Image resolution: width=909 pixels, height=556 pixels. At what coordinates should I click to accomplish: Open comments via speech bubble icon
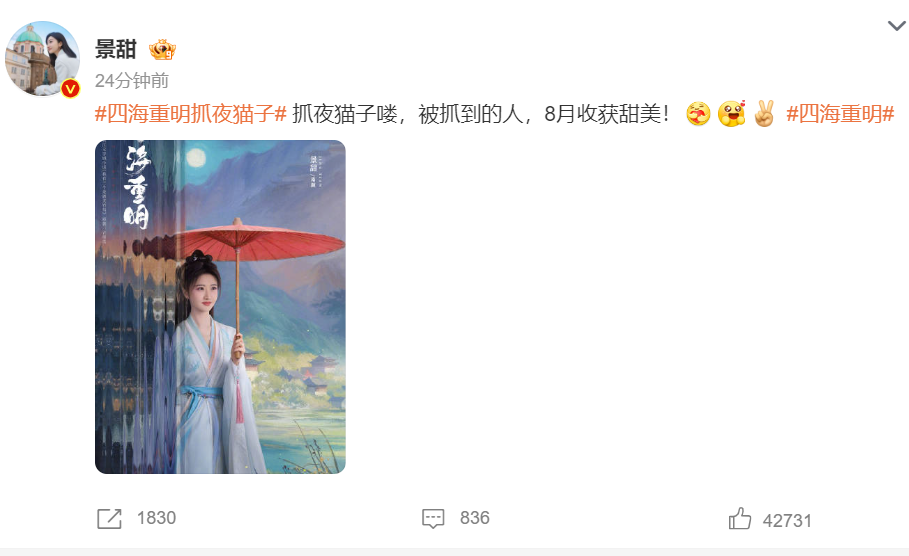[433, 518]
